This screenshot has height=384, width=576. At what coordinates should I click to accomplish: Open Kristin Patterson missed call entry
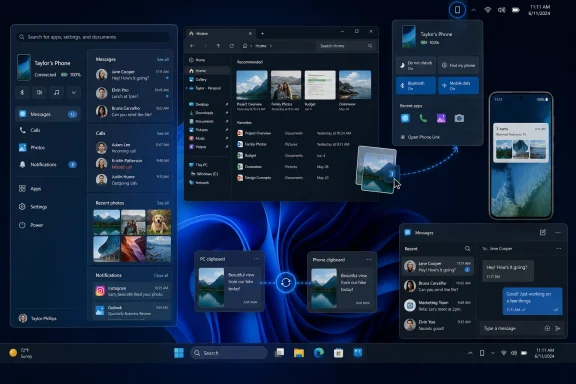point(132,164)
